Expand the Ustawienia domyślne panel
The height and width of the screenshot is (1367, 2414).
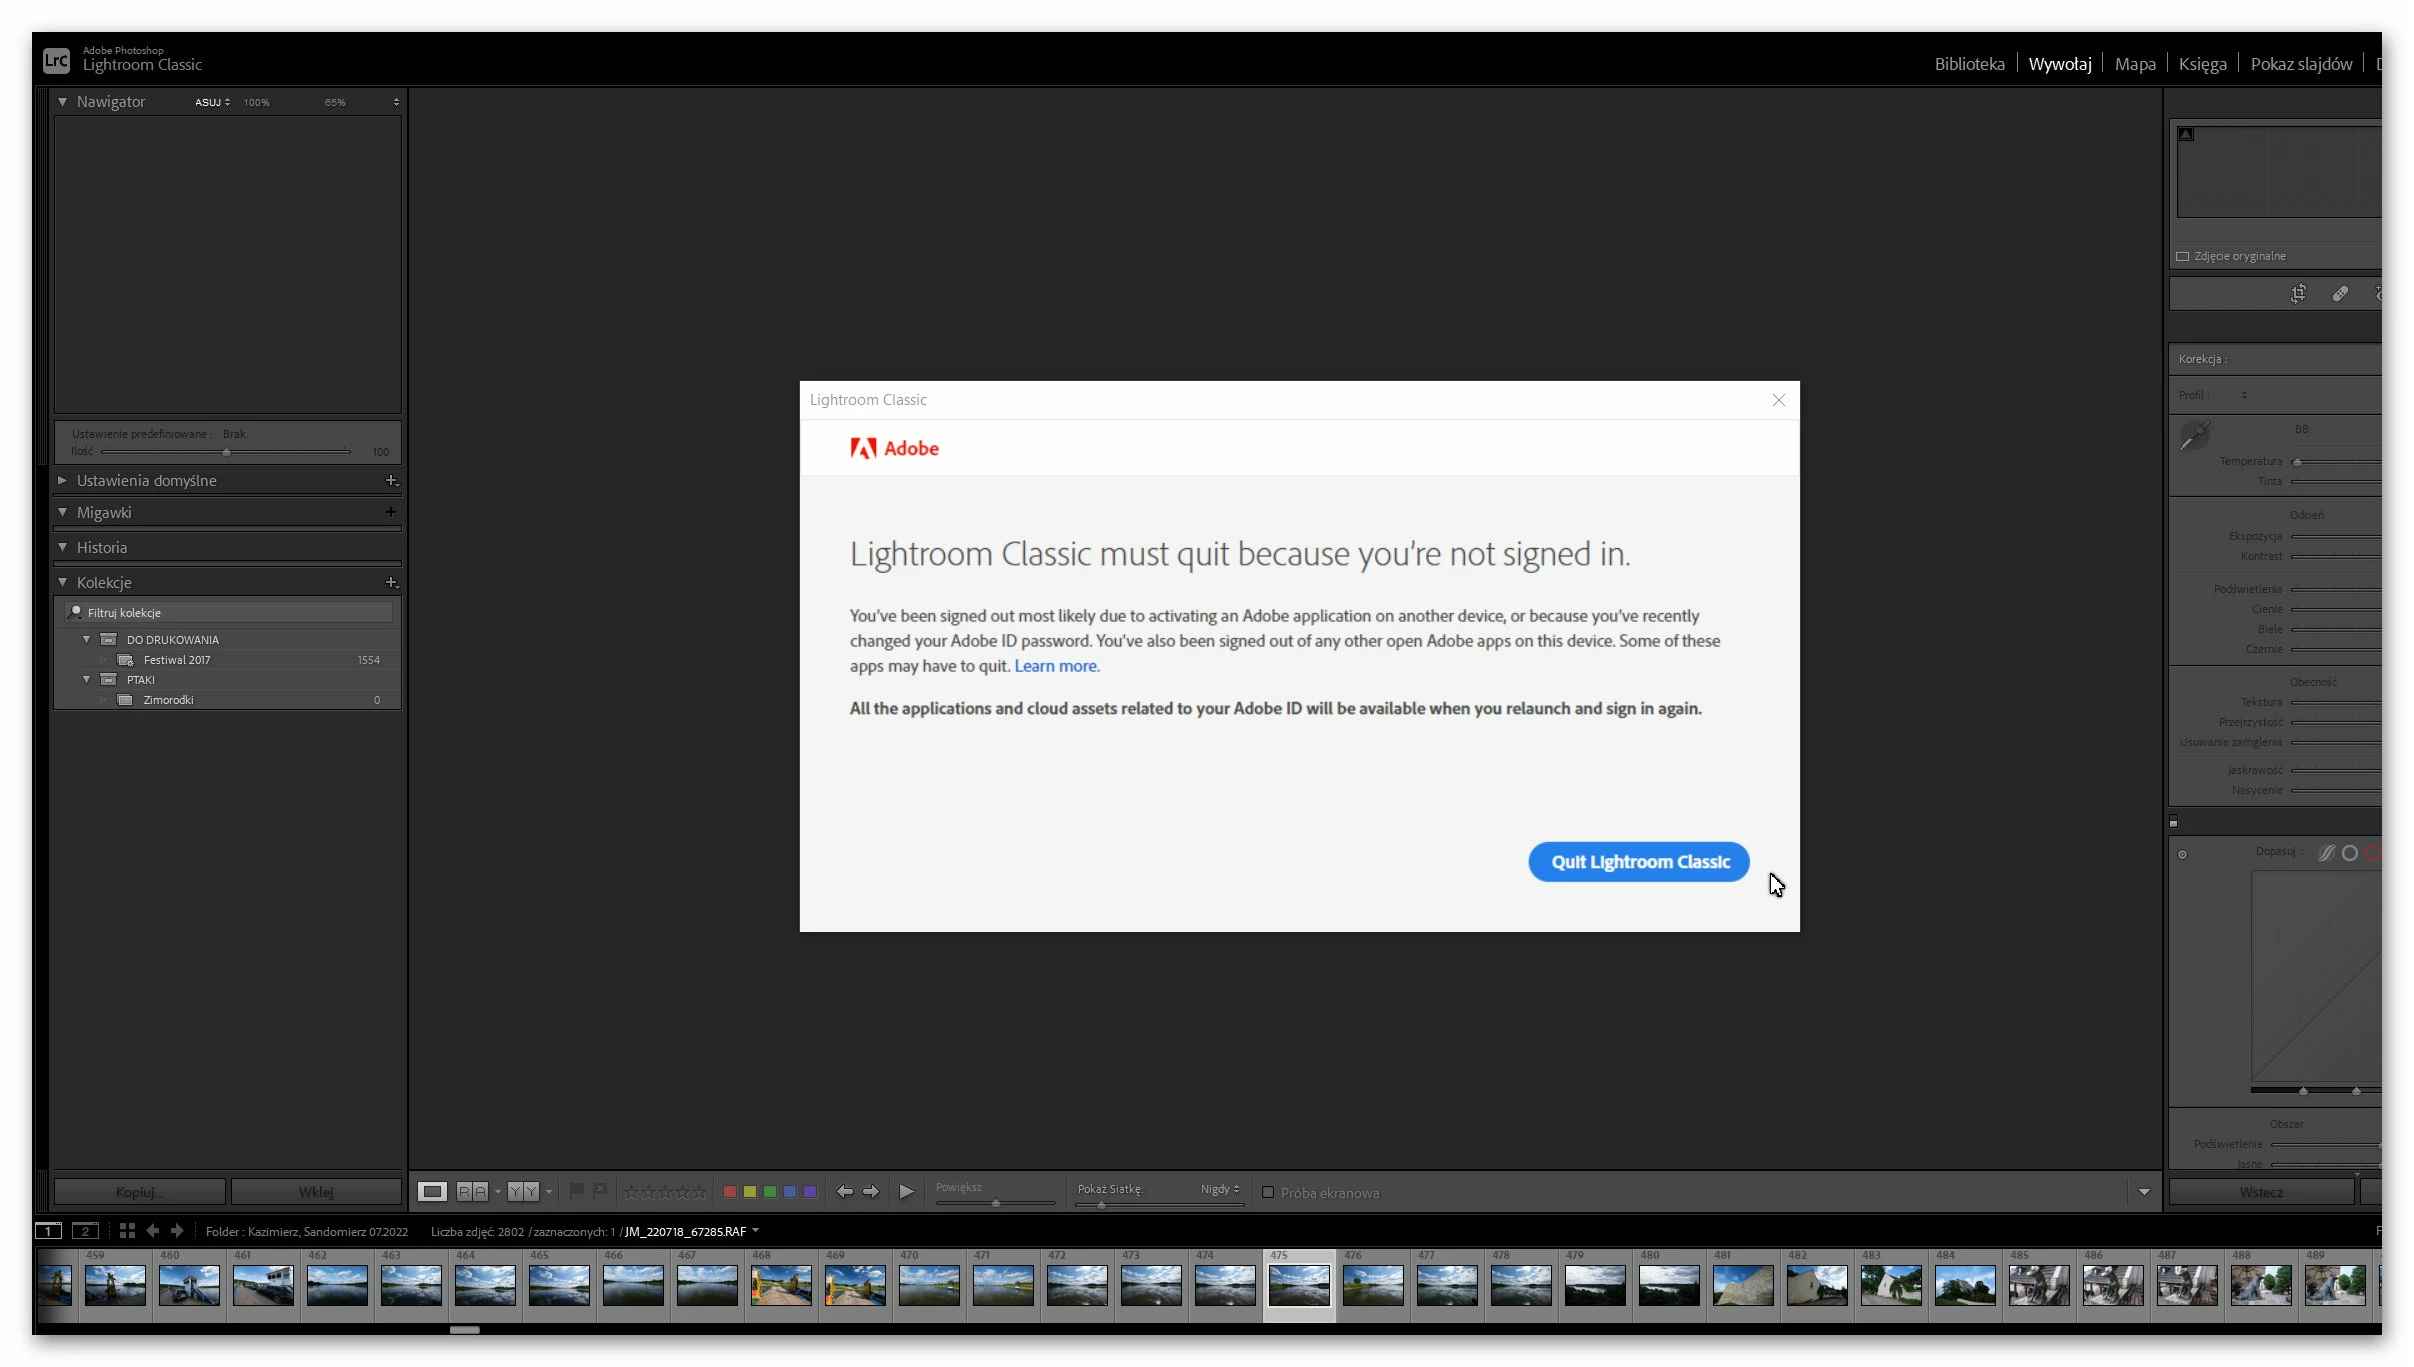[62, 481]
